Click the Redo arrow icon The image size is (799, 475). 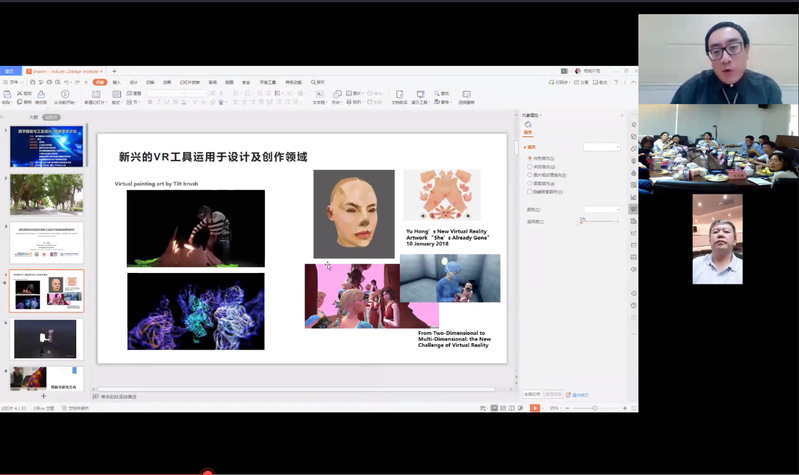[x=77, y=82]
